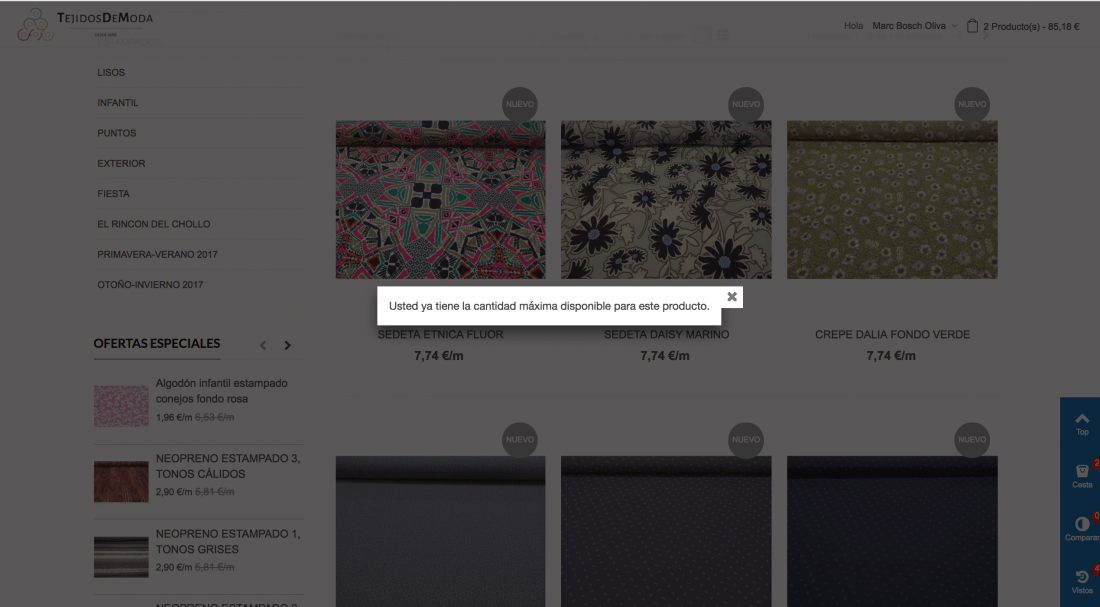The image size is (1100, 607).
Task: Show next special offers with right arrow
Action: (x=287, y=345)
